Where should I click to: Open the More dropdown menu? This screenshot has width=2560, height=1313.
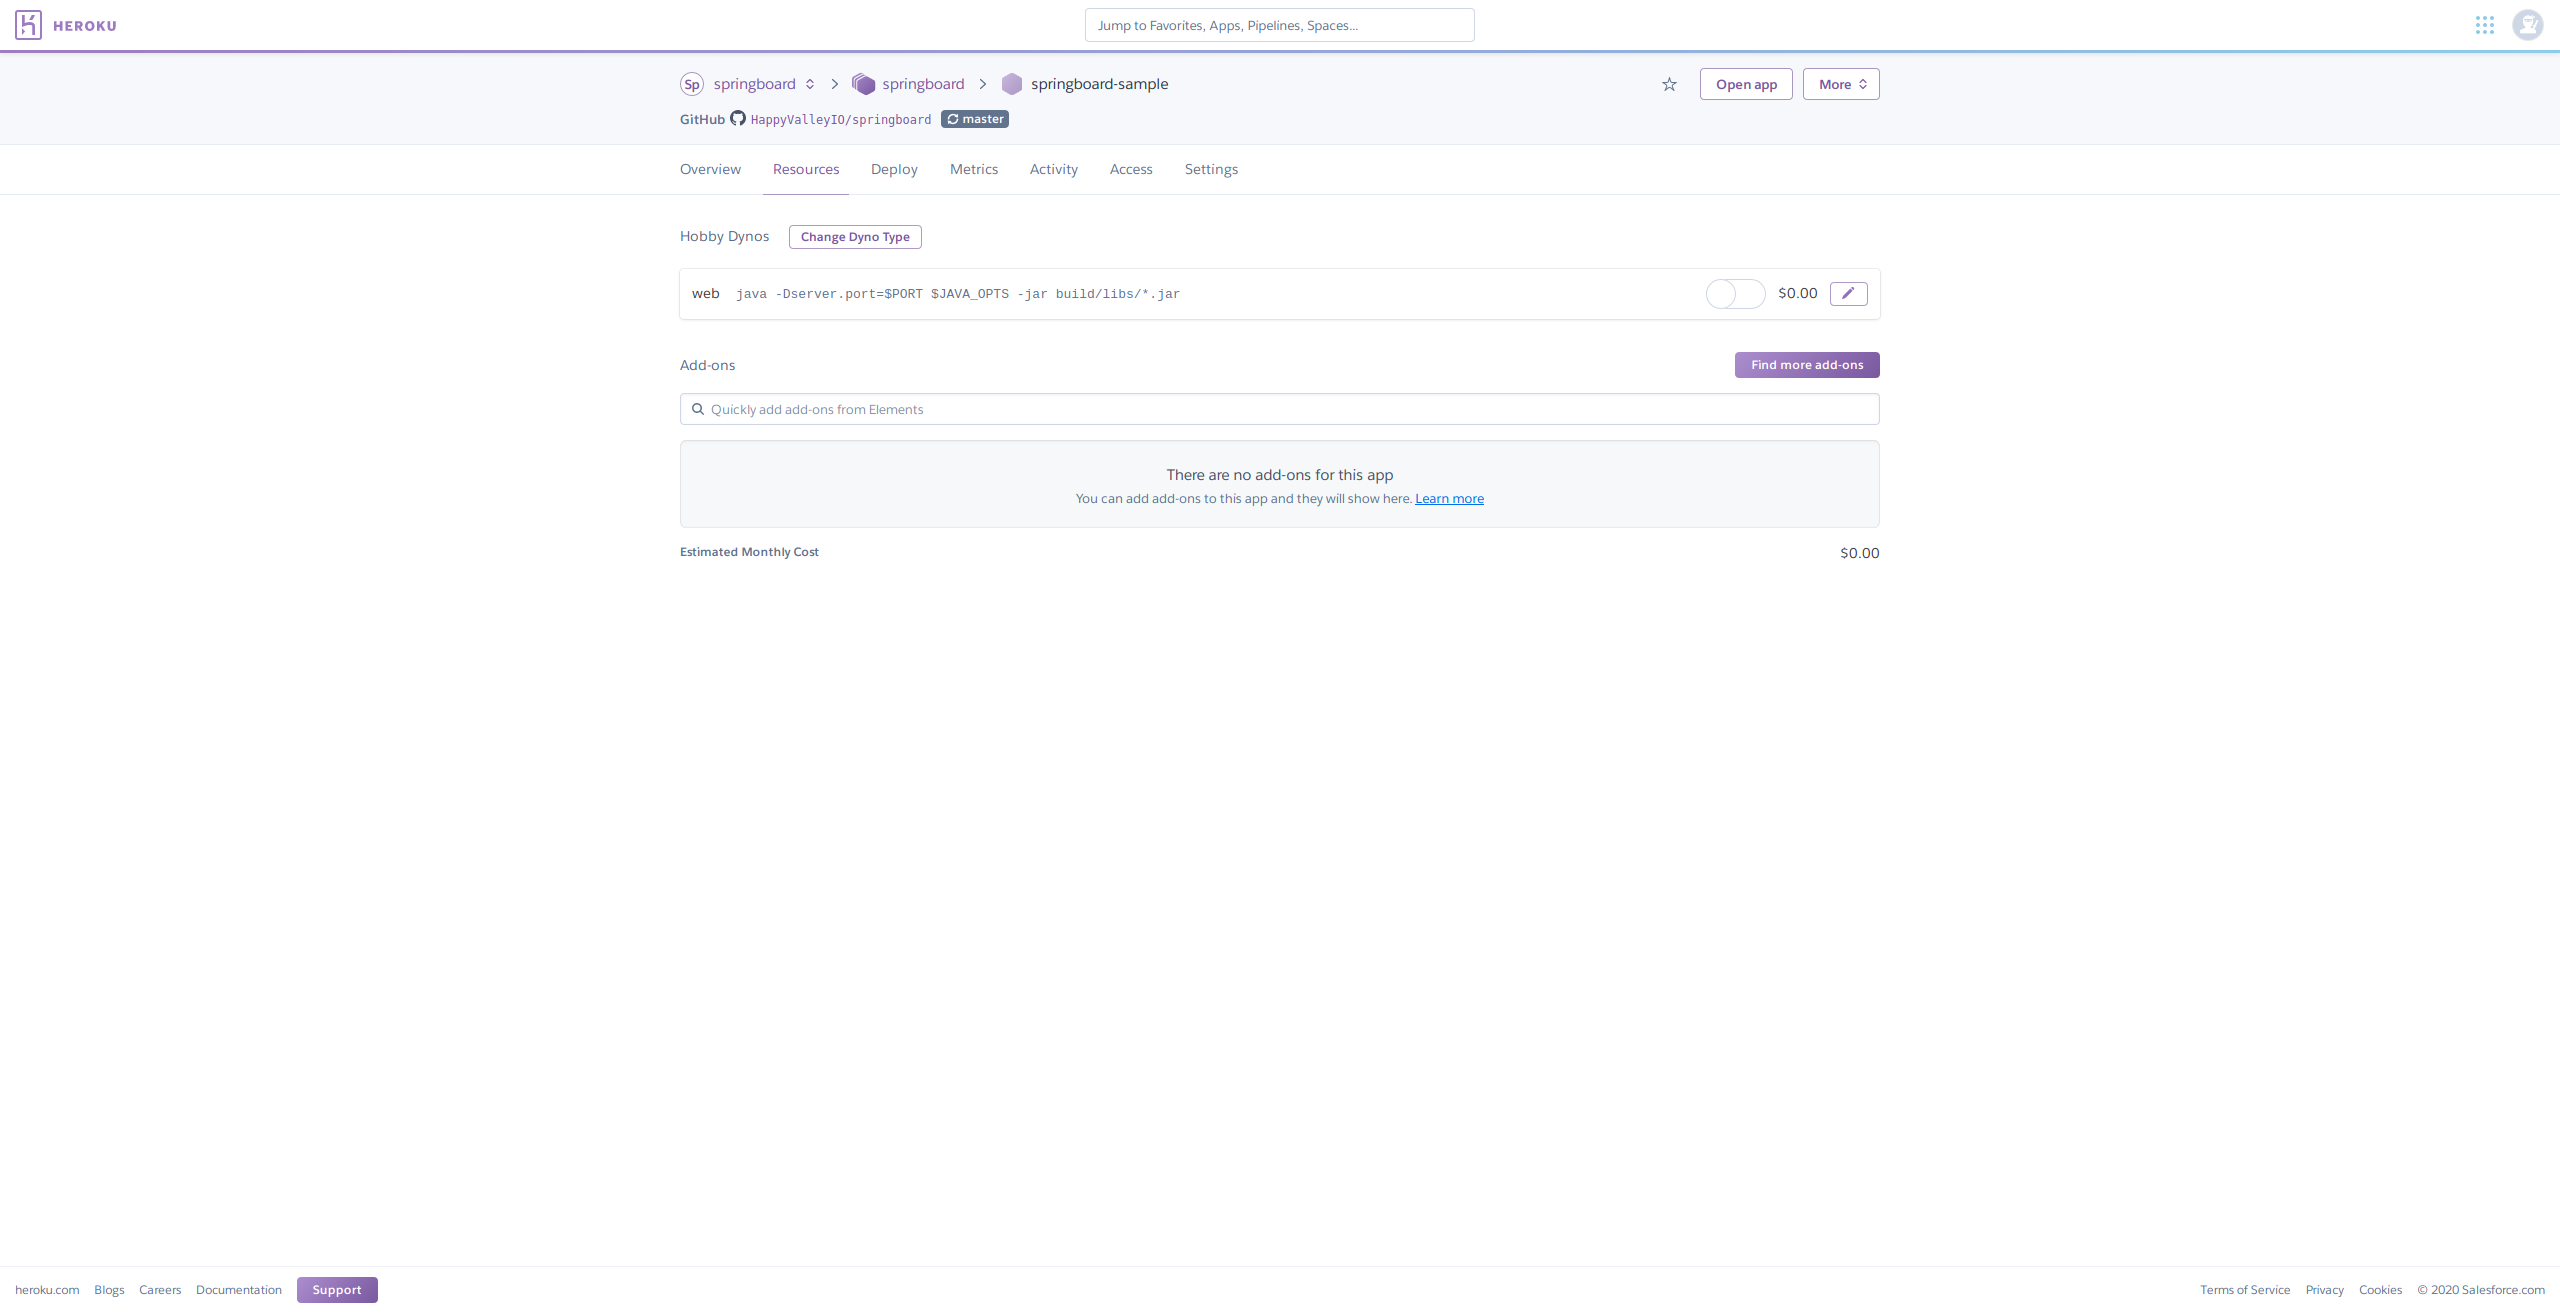click(1841, 84)
